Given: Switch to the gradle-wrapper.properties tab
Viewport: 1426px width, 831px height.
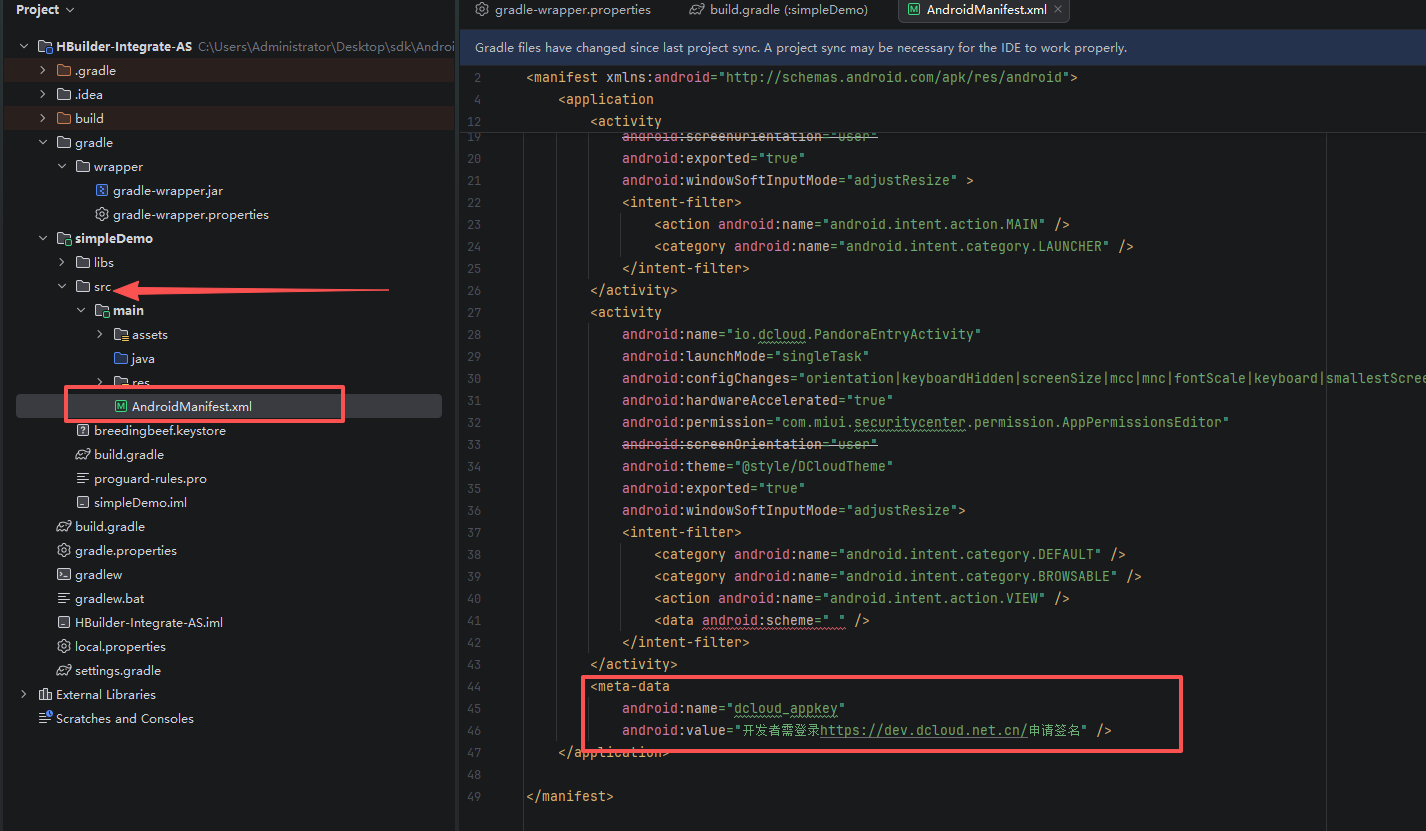Looking at the screenshot, I should pos(563,10).
